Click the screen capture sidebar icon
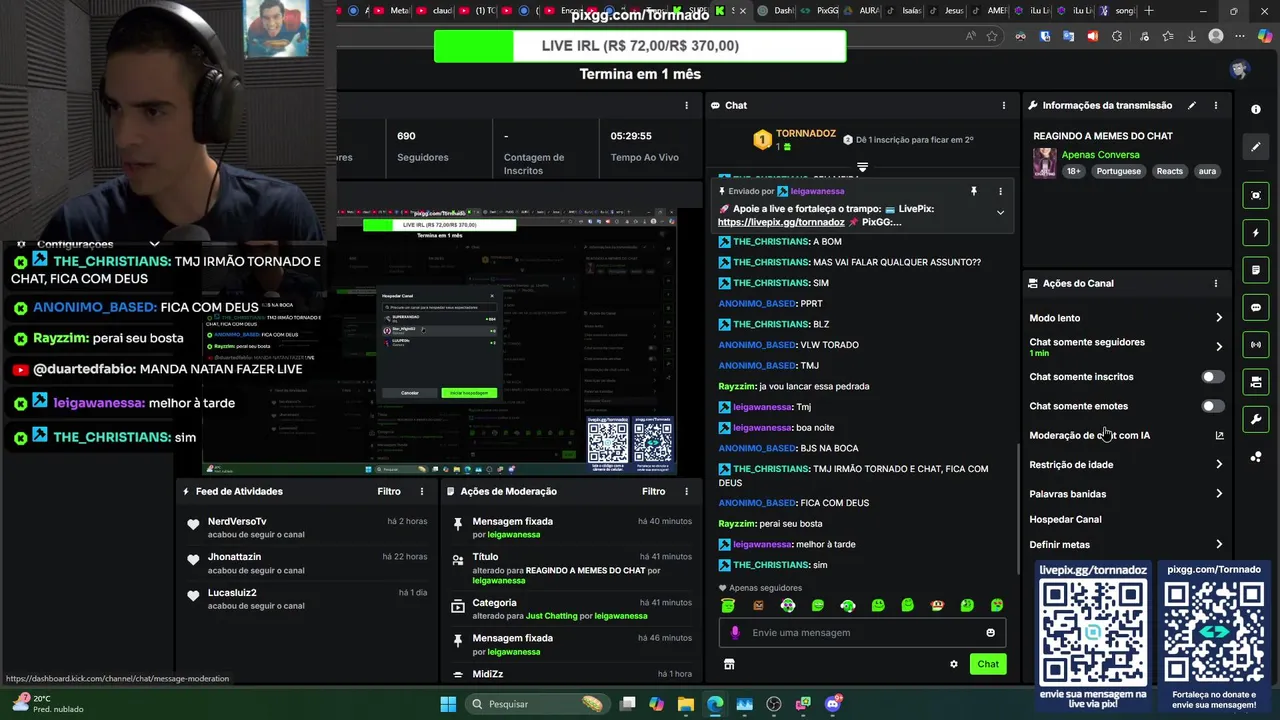1280x720 pixels. pyautogui.click(x=1256, y=195)
